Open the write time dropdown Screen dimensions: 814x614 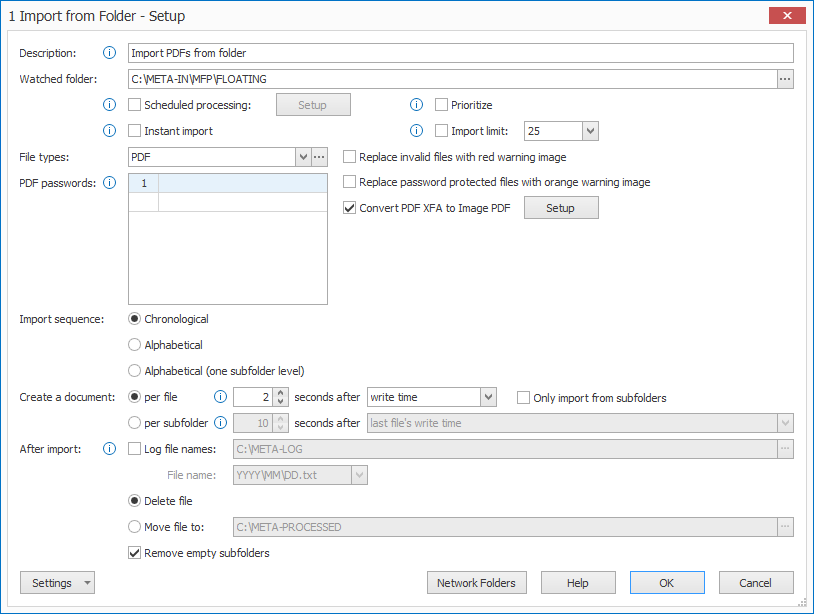tap(488, 397)
